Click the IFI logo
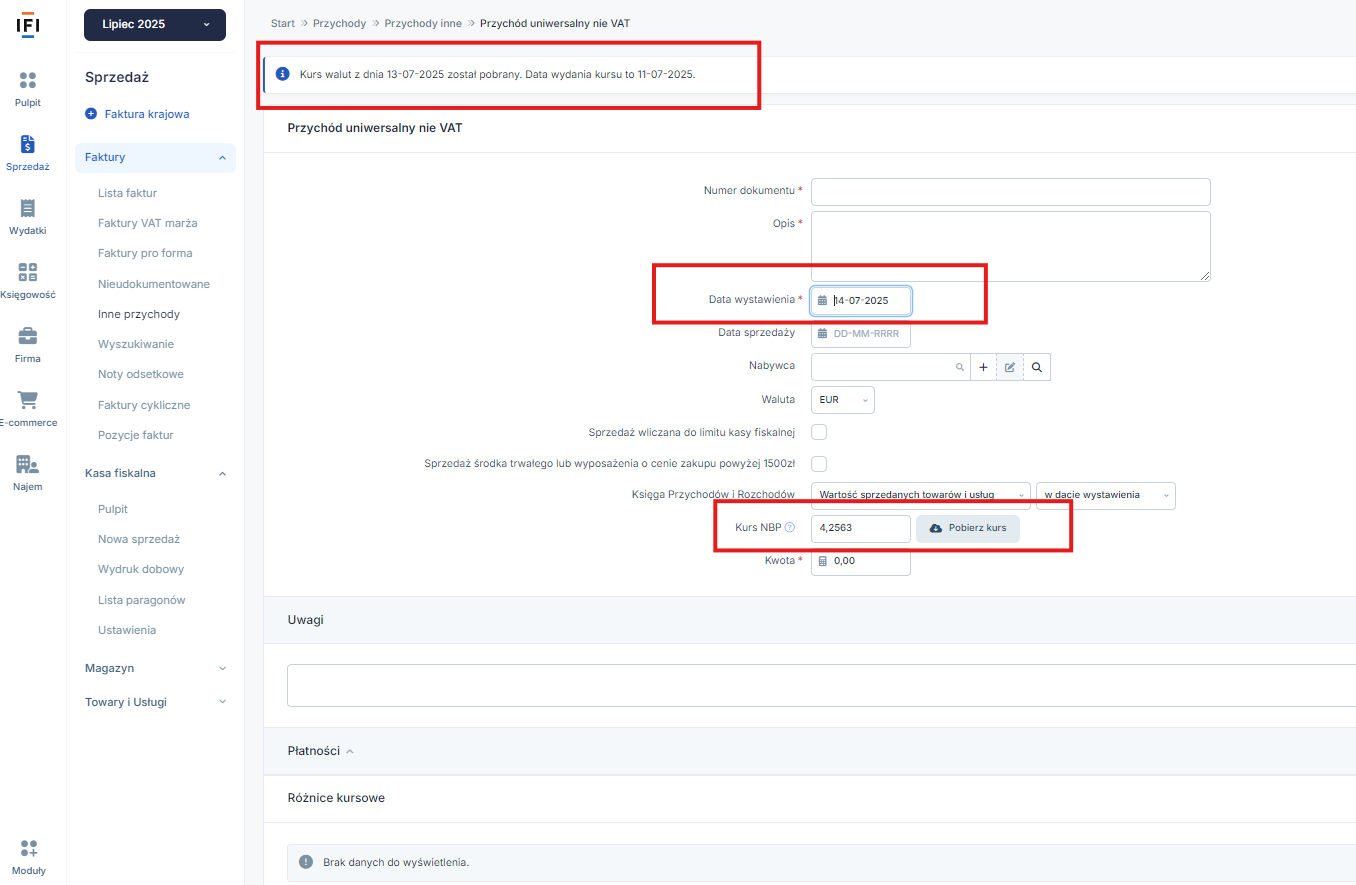Image resolution: width=1356 pixels, height=885 pixels. click(x=28, y=25)
